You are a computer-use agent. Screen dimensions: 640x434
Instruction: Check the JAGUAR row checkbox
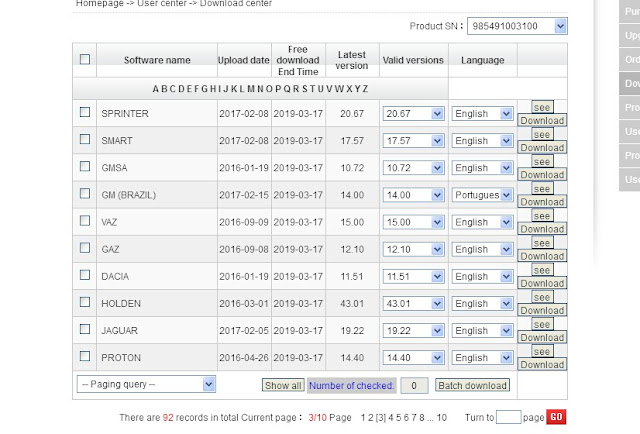tap(85, 329)
